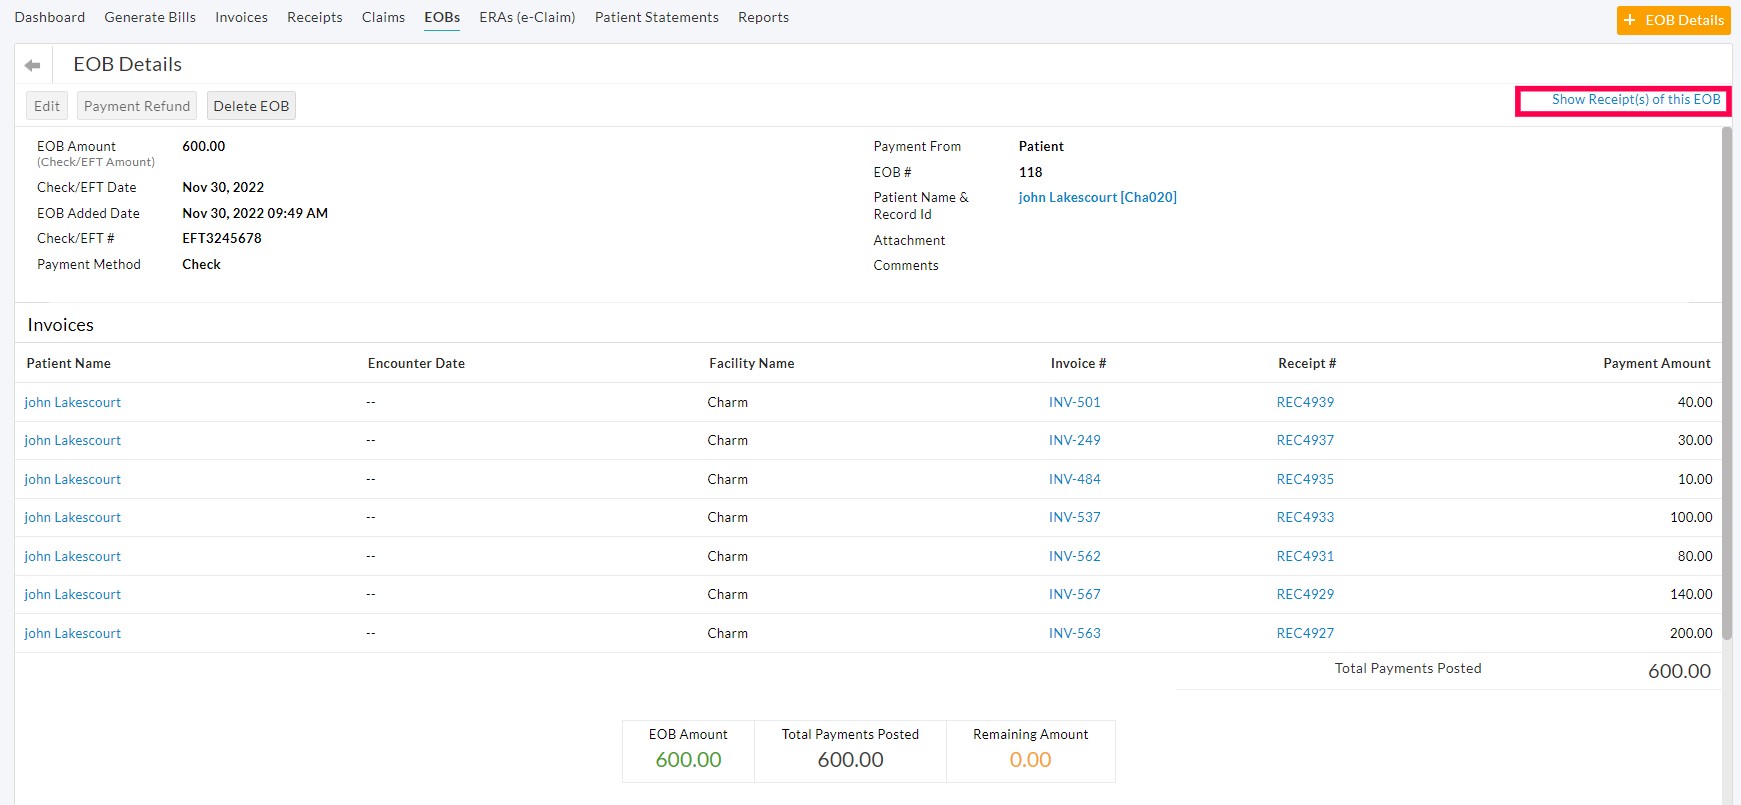Open Patient Statements tab

tap(656, 17)
